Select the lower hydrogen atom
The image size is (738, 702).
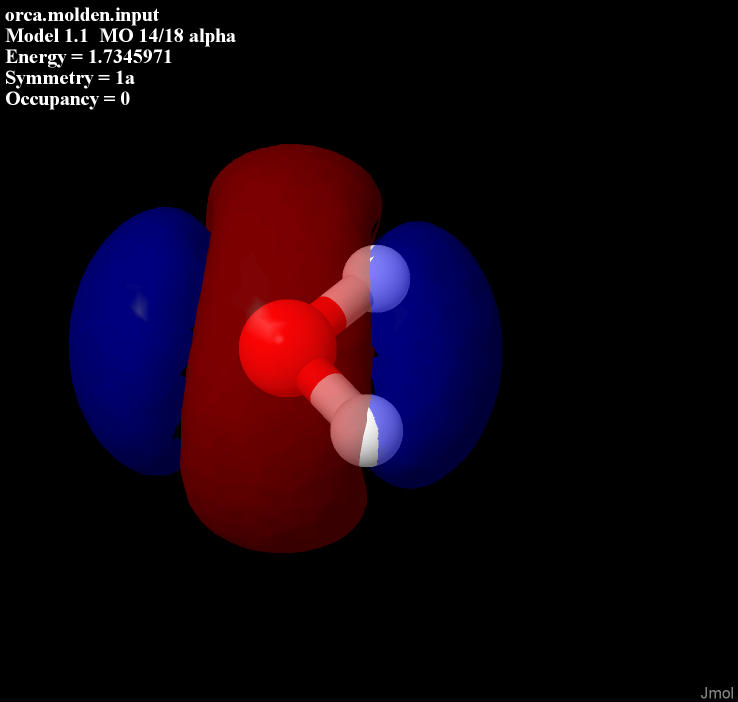click(367, 431)
